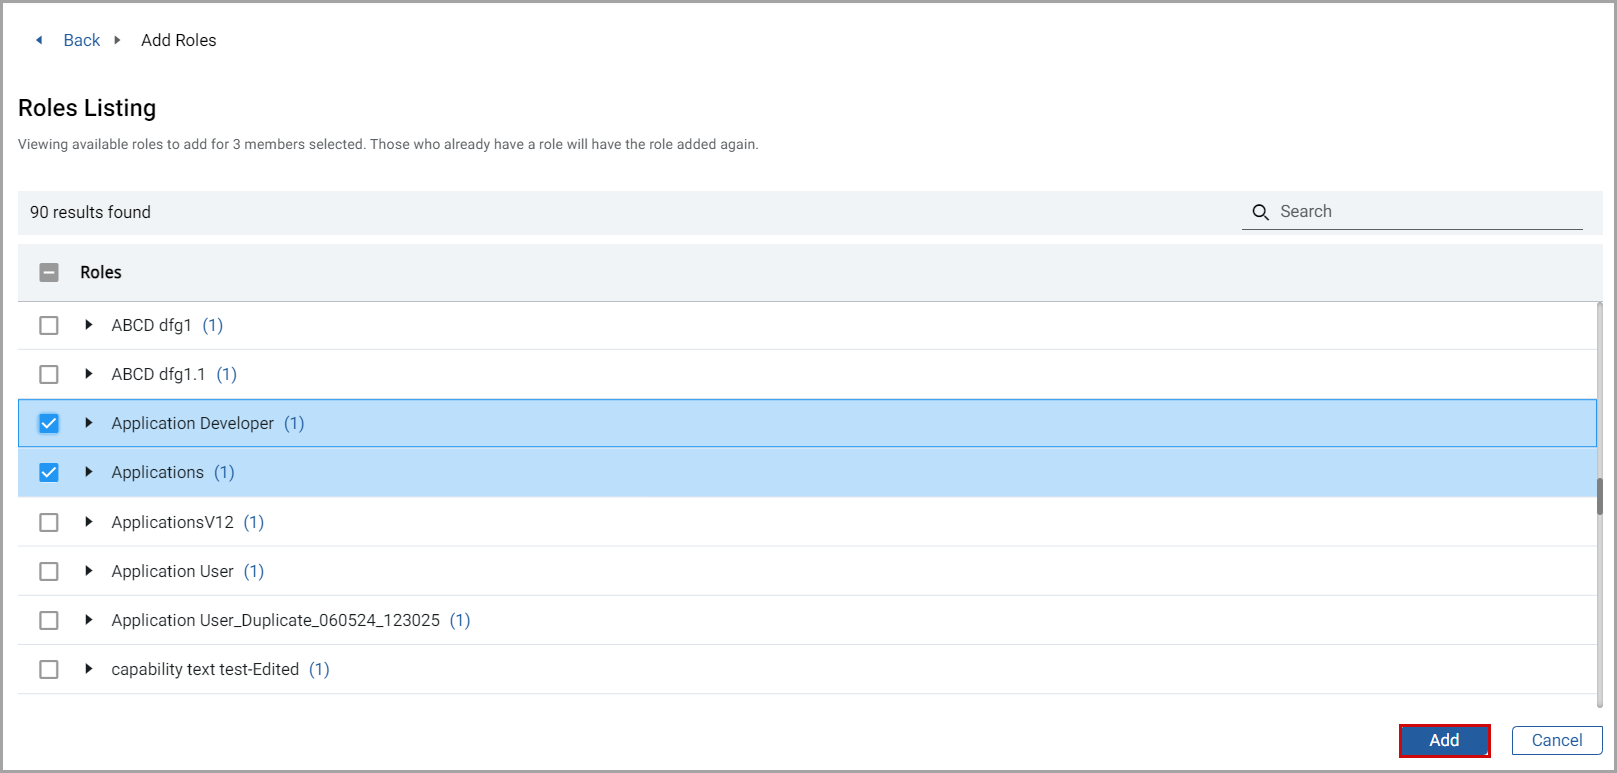Click the Add Roles breadcrumb item
The height and width of the screenshot is (773, 1617).
[x=179, y=40]
